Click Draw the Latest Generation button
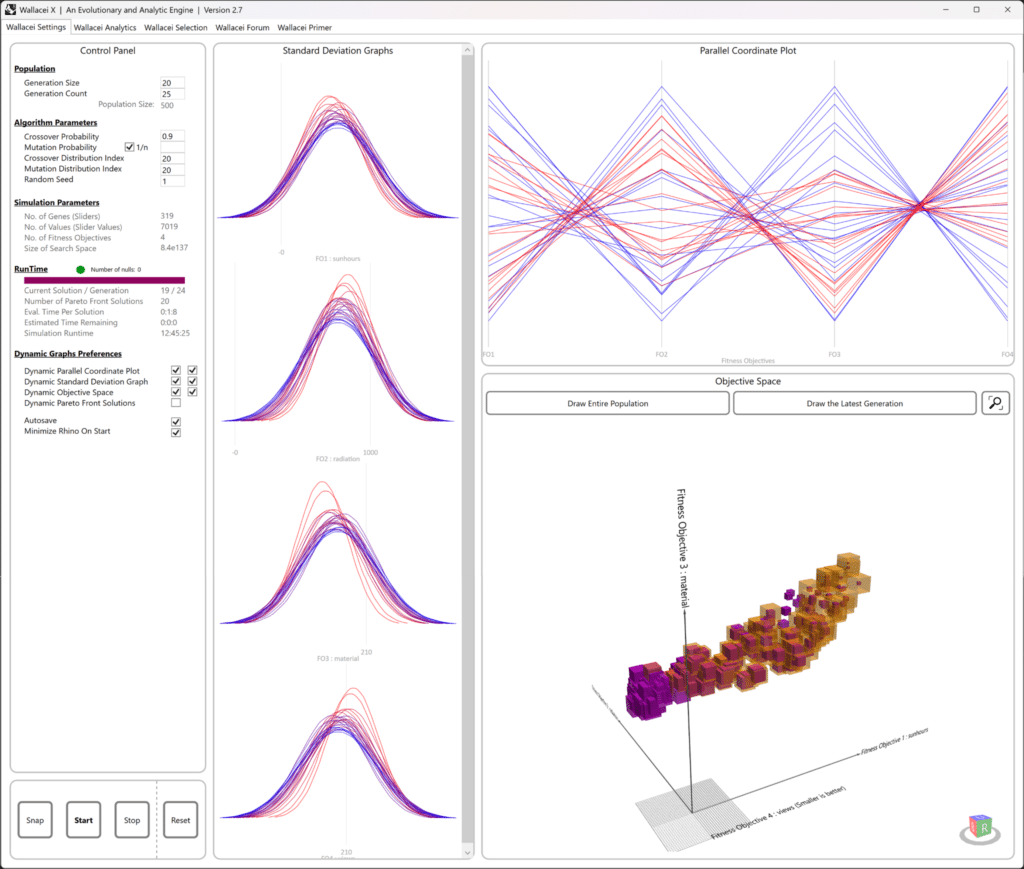The image size is (1024, 869). pos(854,403)
